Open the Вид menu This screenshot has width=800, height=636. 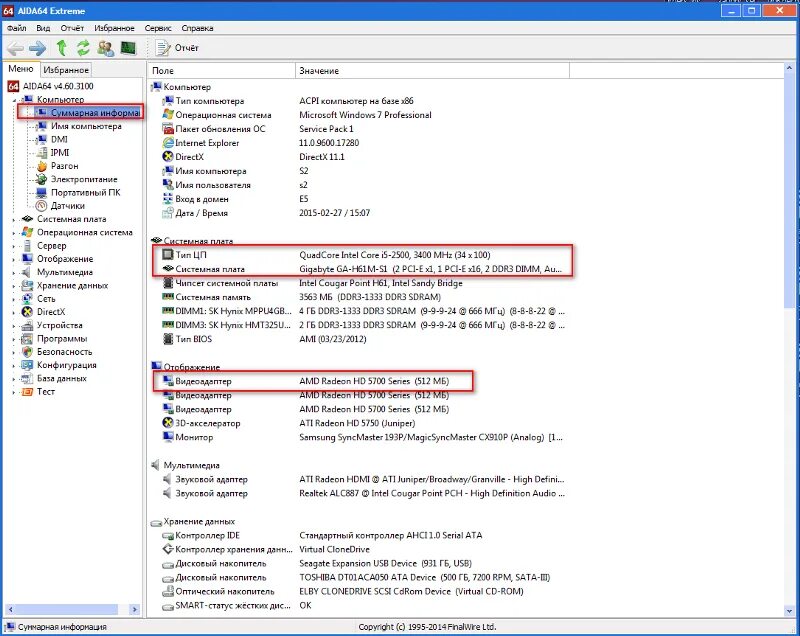[43, 28]
